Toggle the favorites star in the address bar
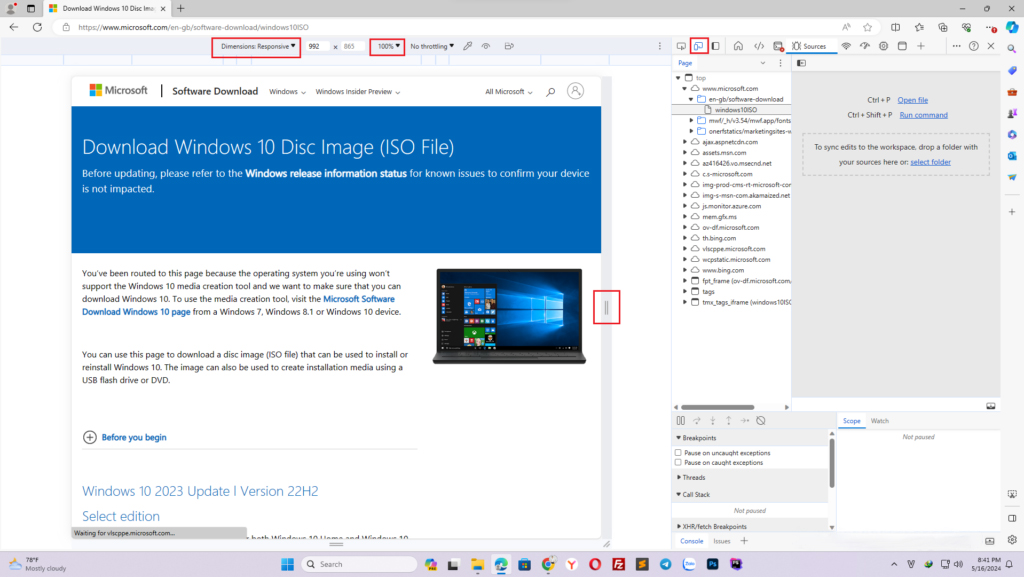1024x577 pixels. [x=867, y=28]
